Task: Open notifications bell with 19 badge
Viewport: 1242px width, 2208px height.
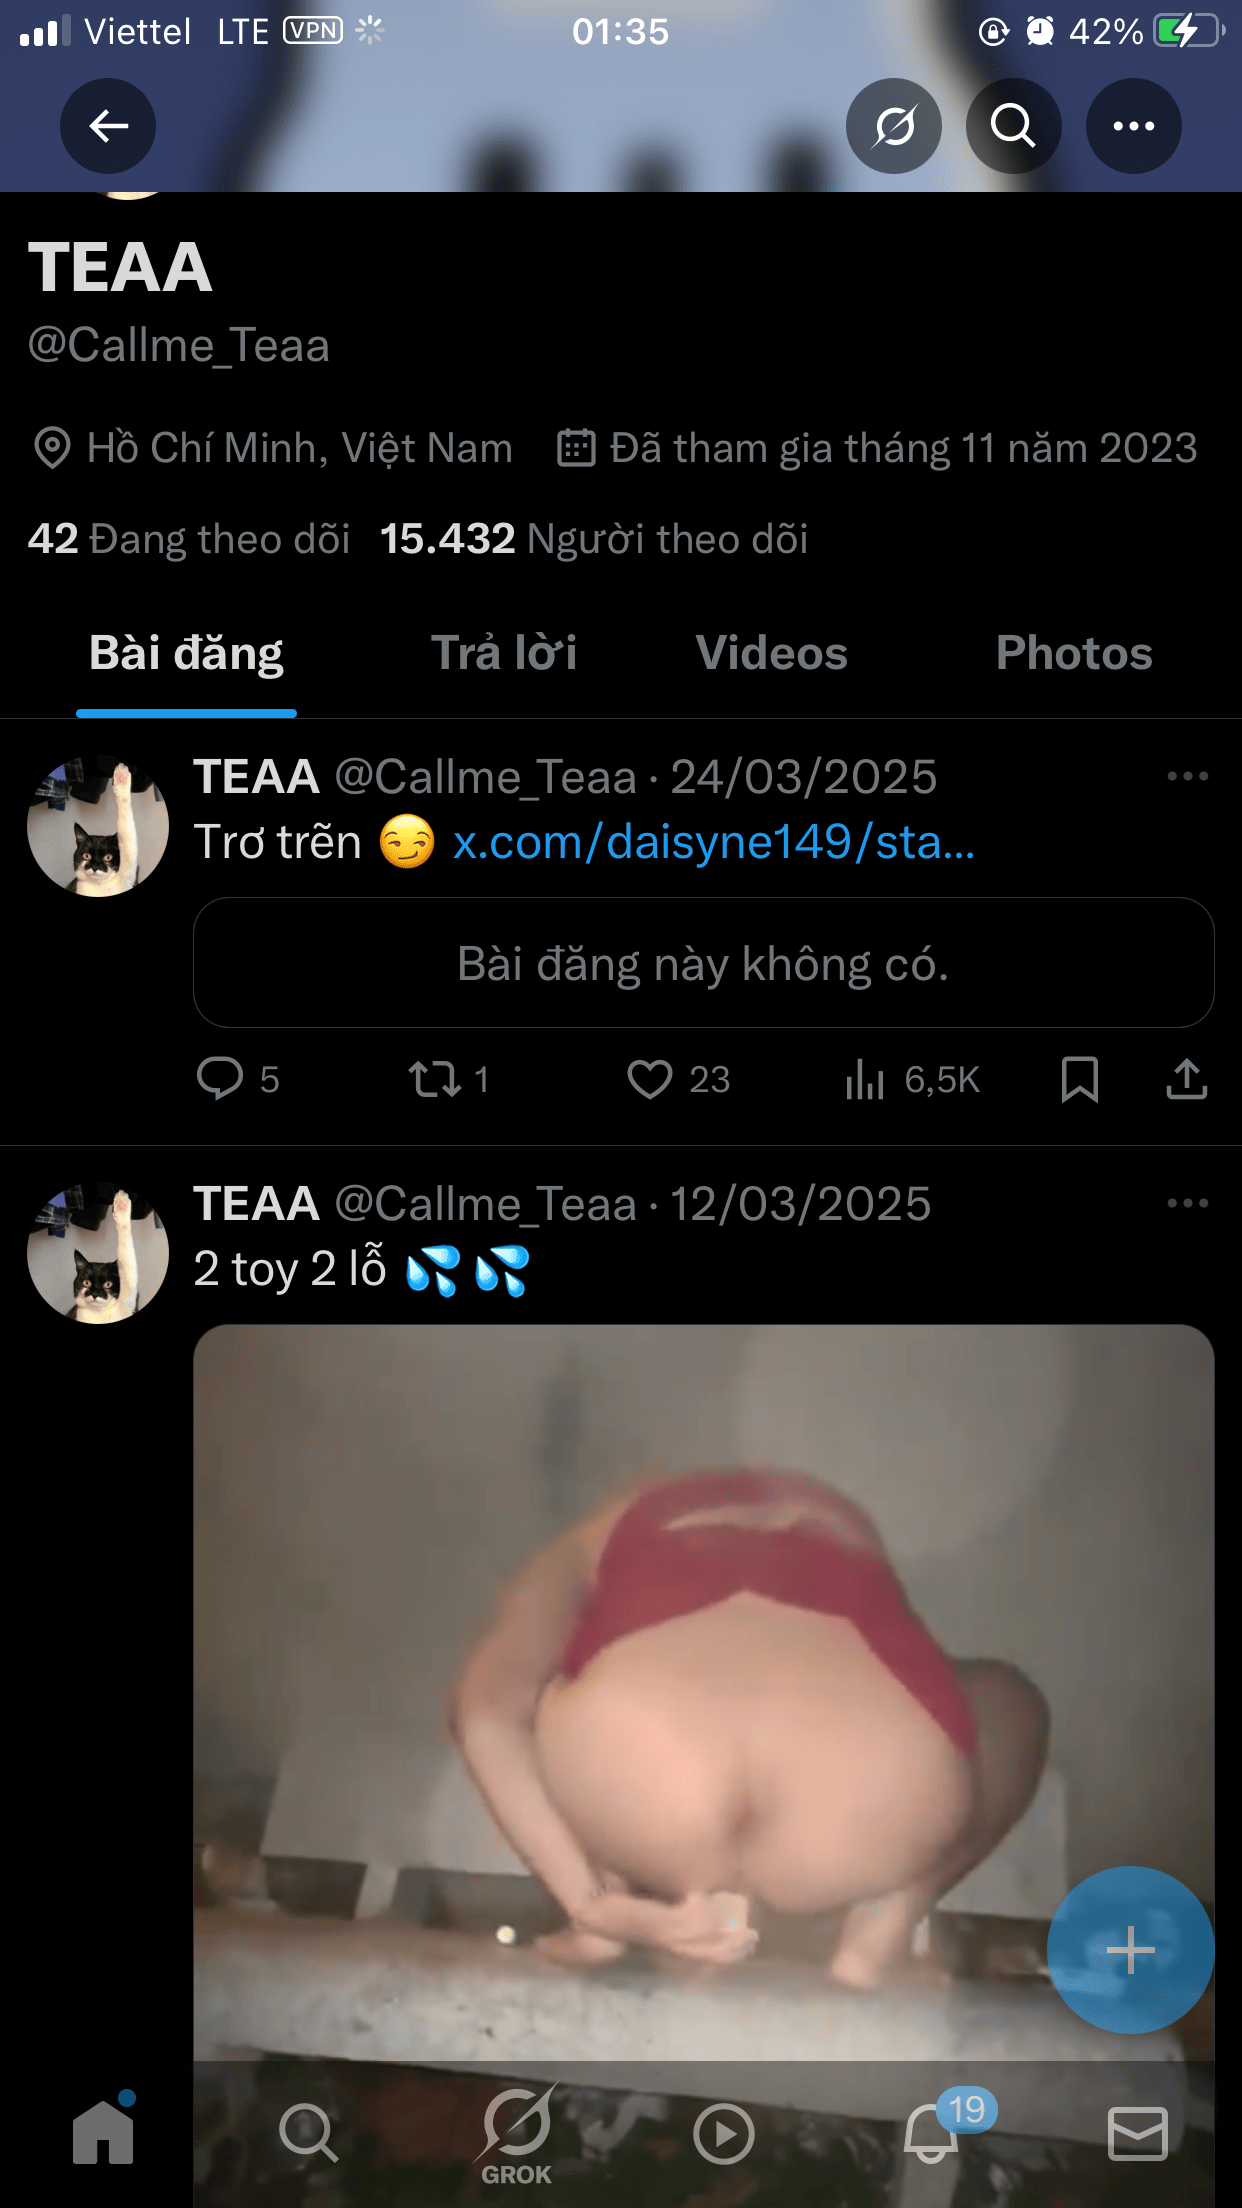Action: click(932, 2133)
